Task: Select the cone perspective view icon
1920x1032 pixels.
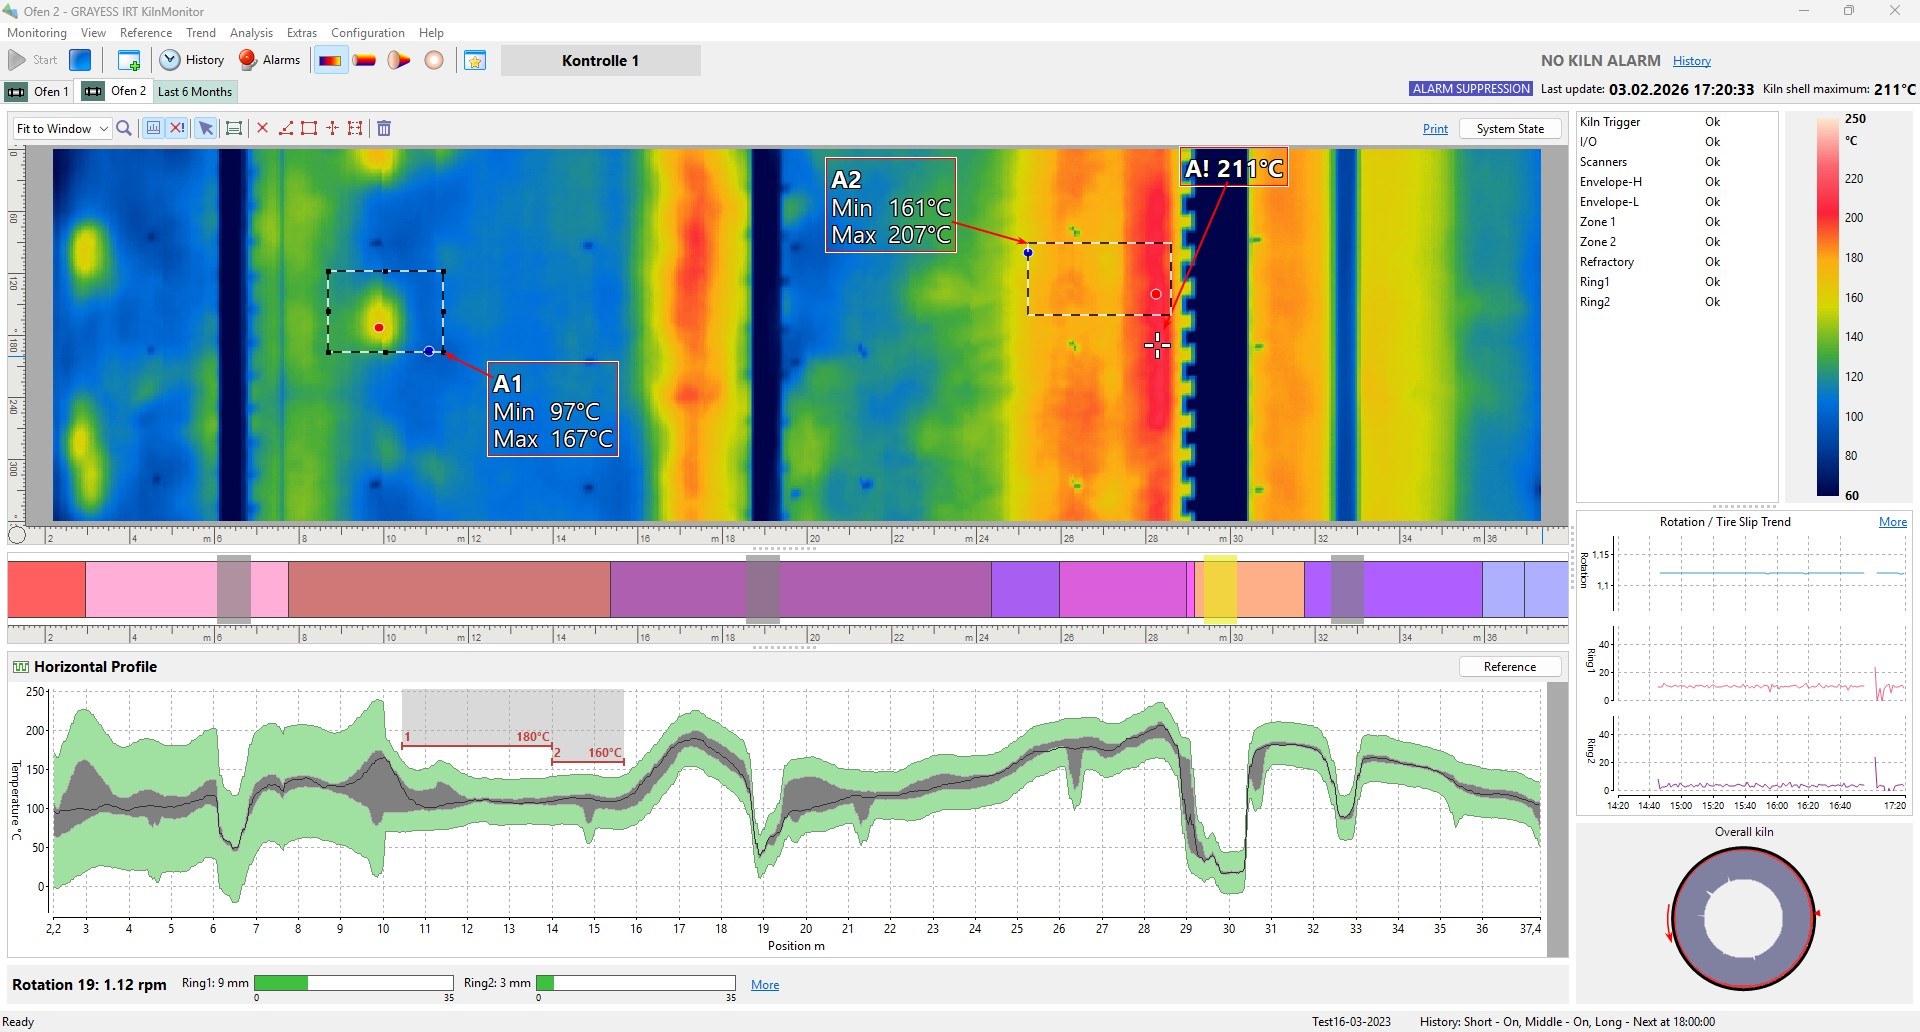Action: click(399, 60)
